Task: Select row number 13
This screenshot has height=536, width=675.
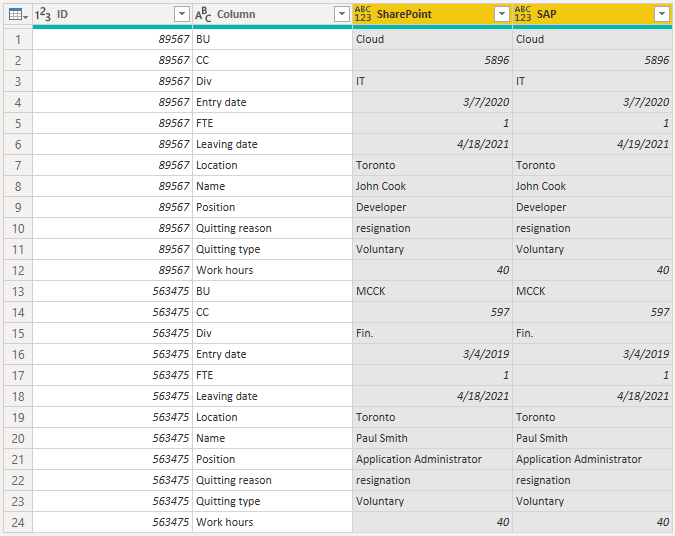Action: pyautogui.click(x=18, y=291)
